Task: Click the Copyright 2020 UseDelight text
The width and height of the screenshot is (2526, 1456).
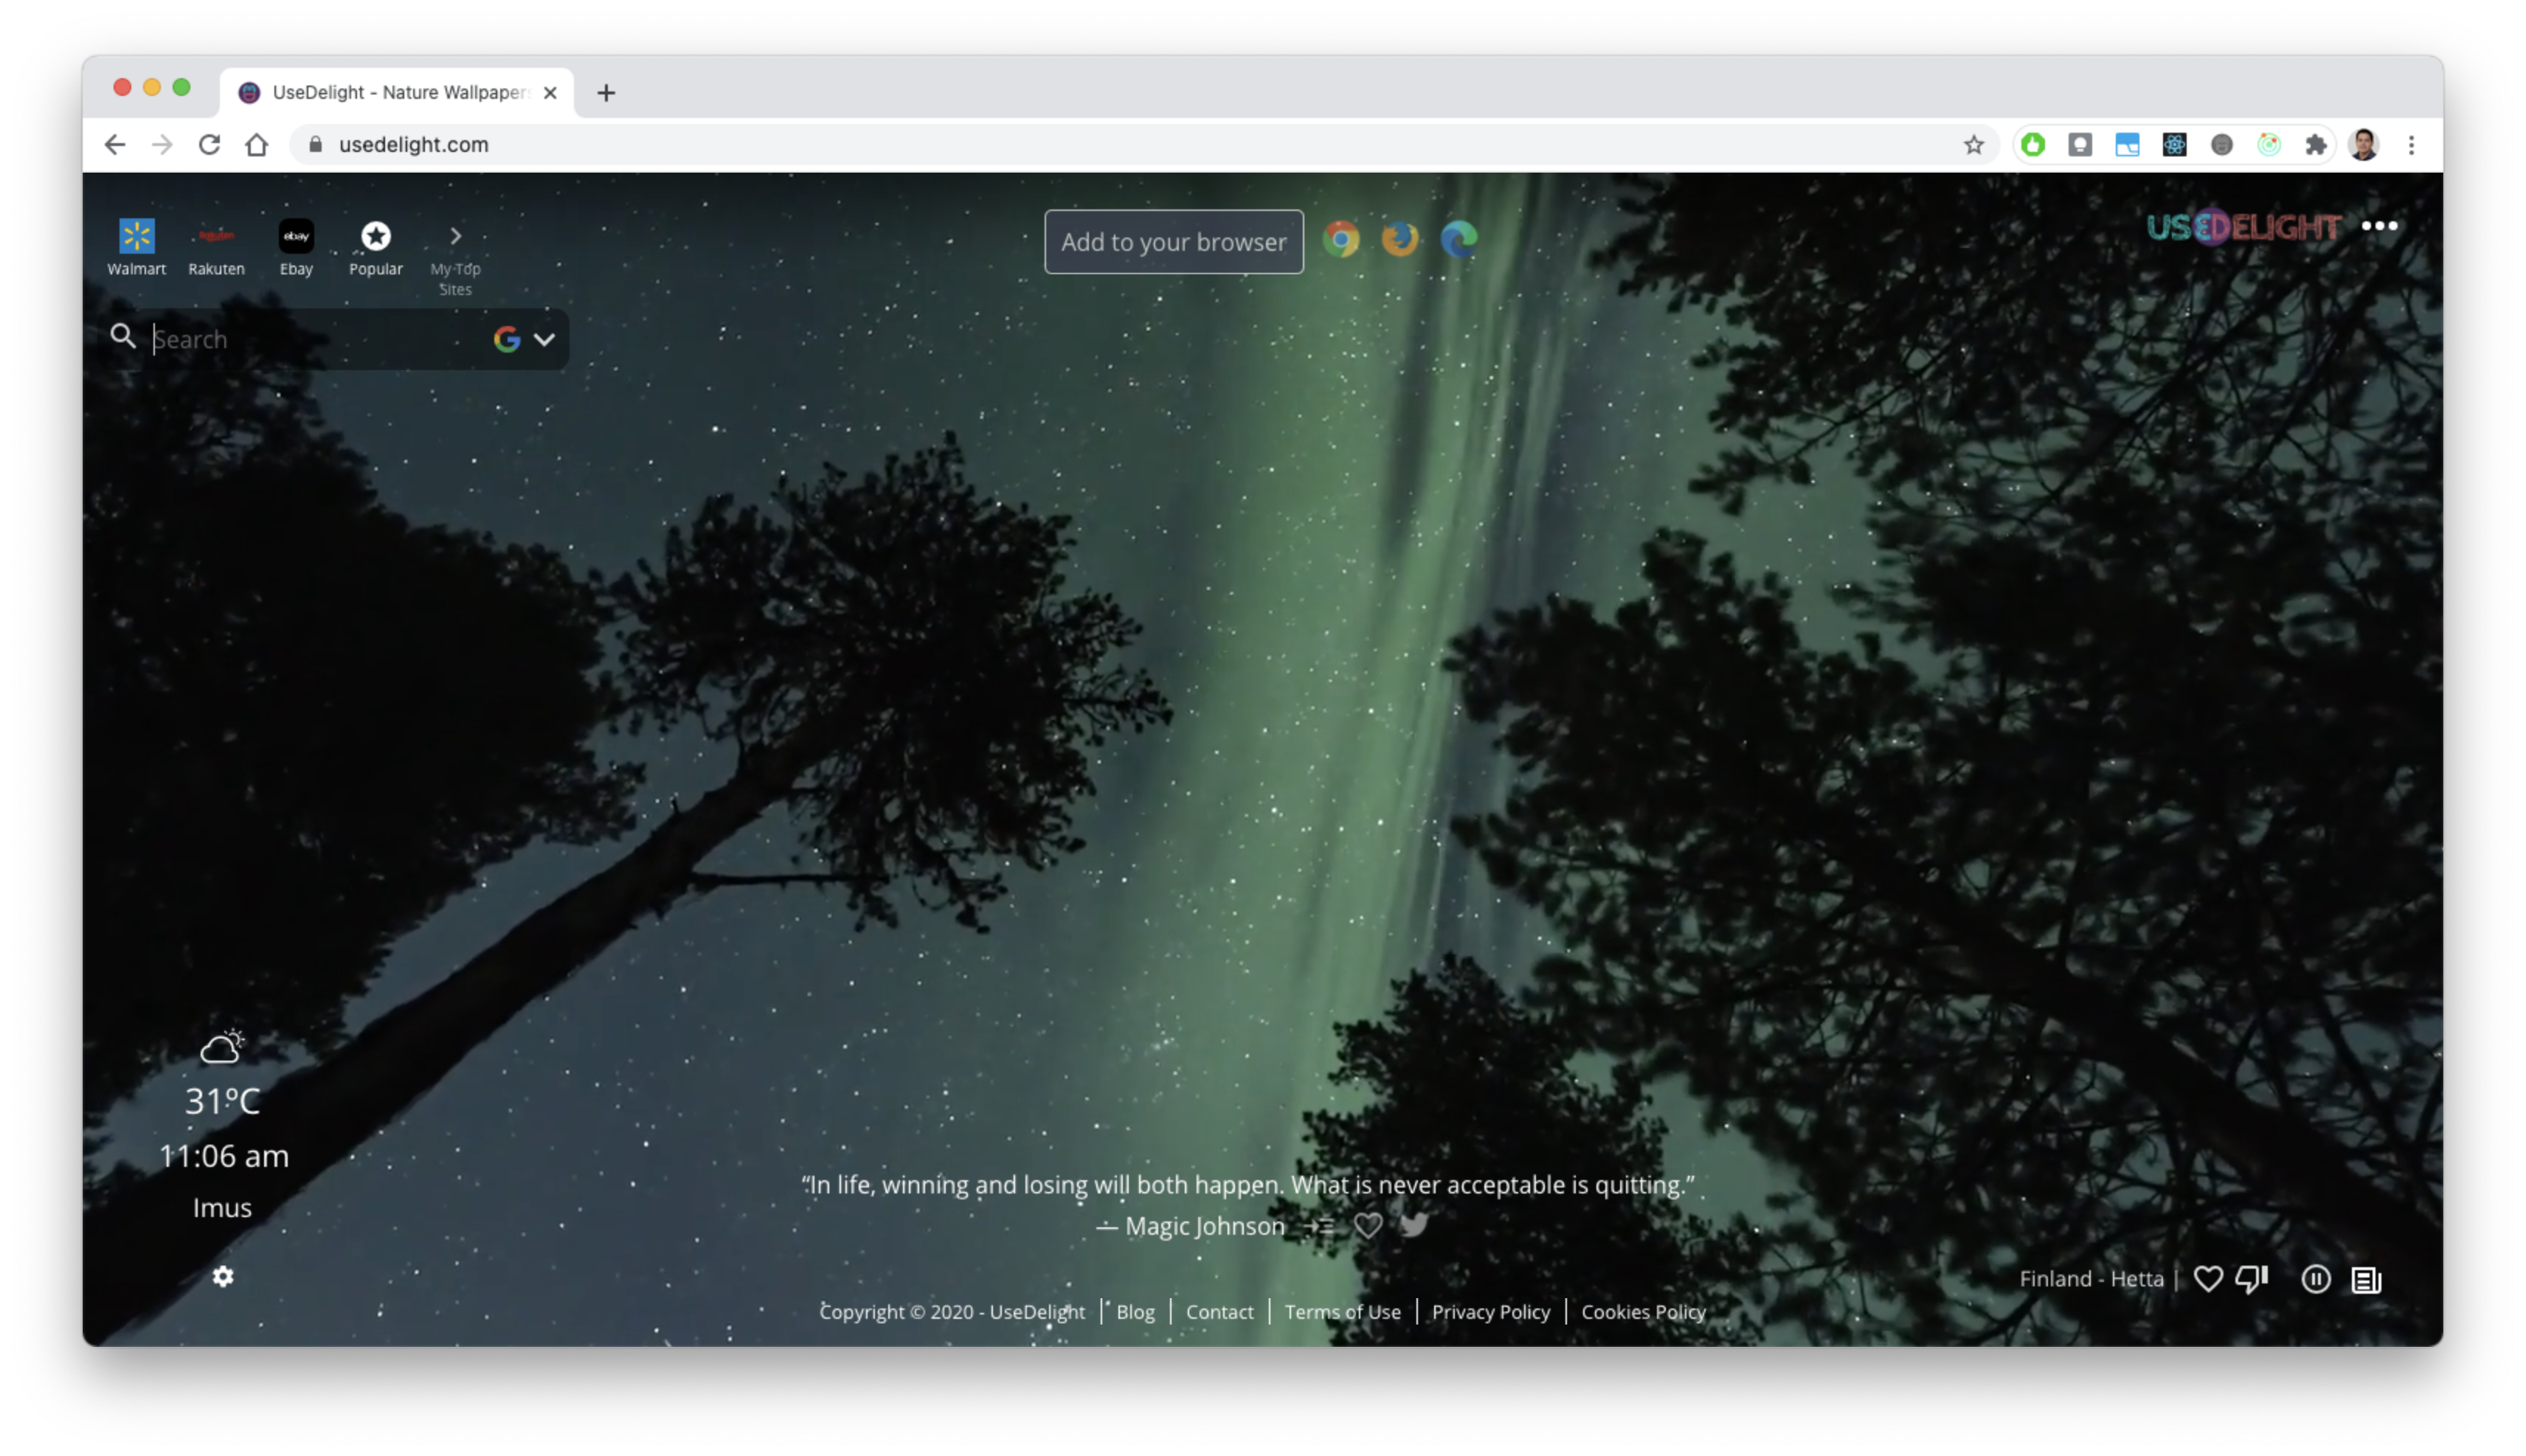Action: pos(952,1312)
